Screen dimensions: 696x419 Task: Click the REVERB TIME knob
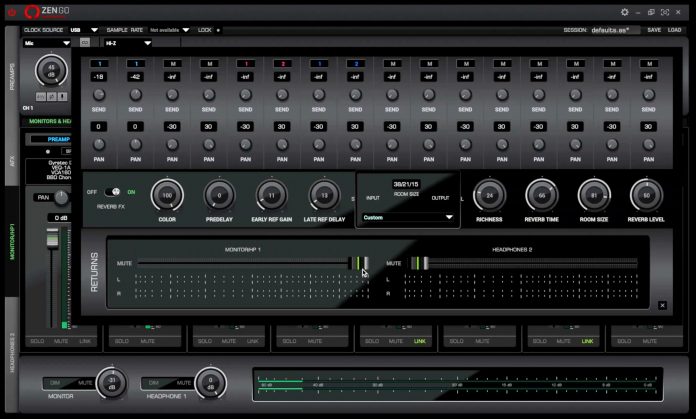542,195
